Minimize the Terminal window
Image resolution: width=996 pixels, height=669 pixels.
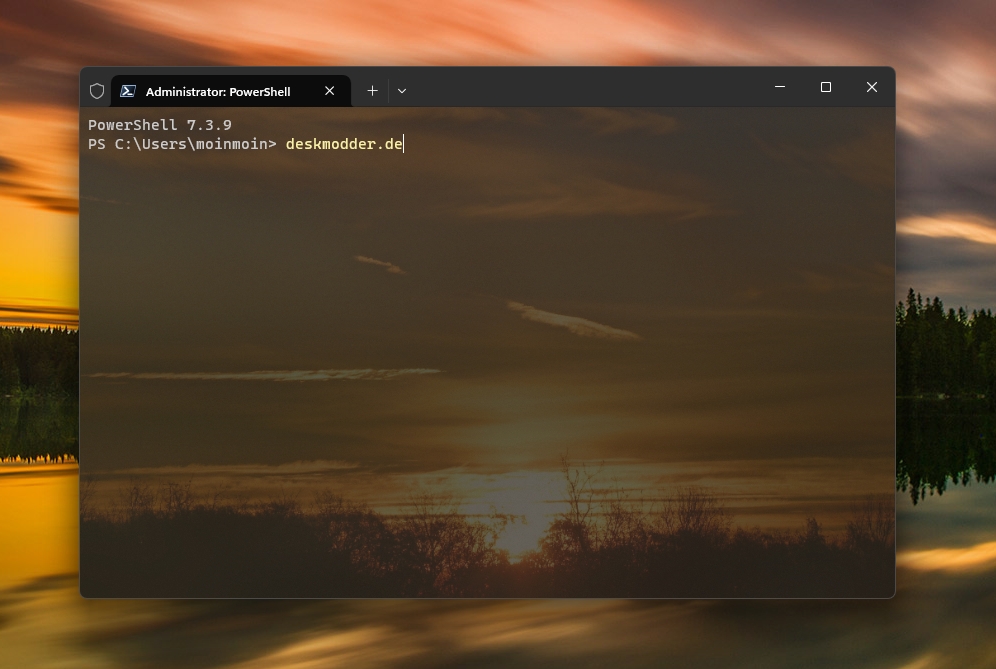(780, 87)
